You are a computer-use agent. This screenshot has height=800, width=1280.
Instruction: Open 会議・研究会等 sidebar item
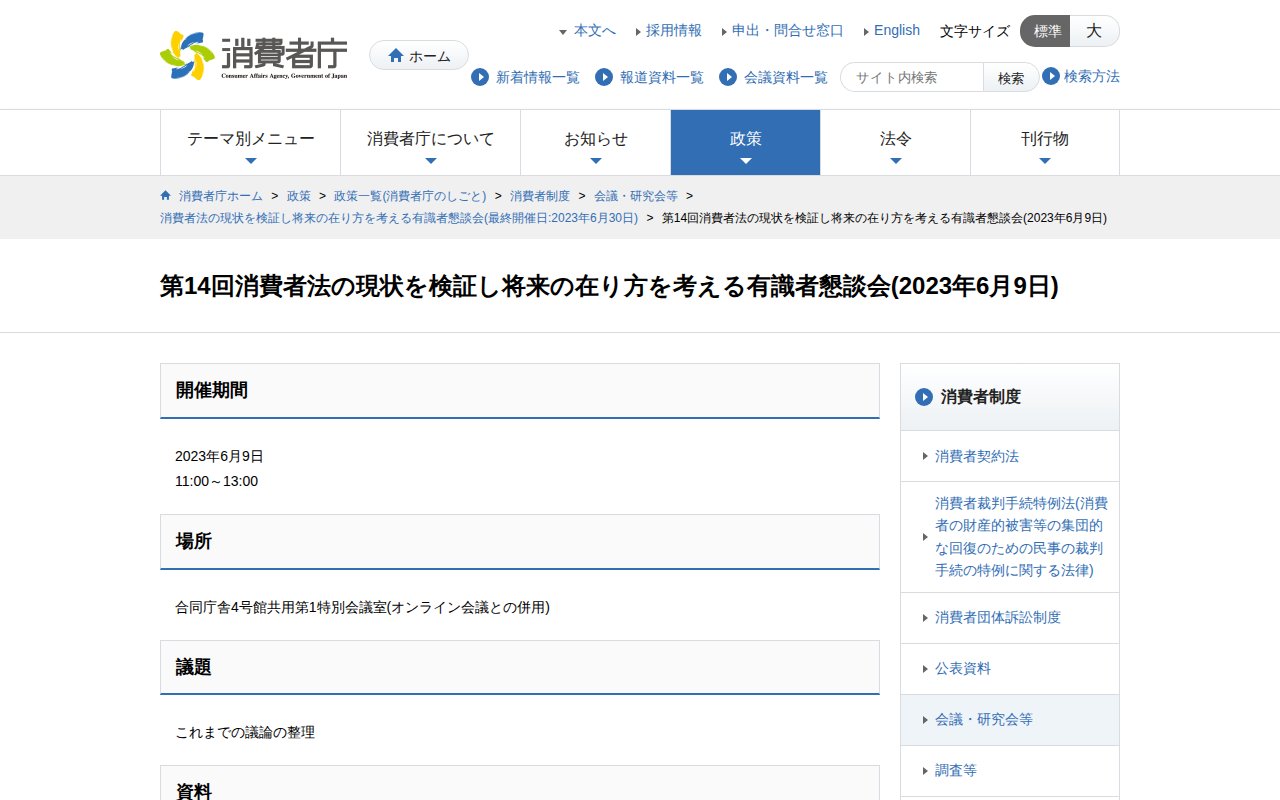click(x=1010, y=720)
